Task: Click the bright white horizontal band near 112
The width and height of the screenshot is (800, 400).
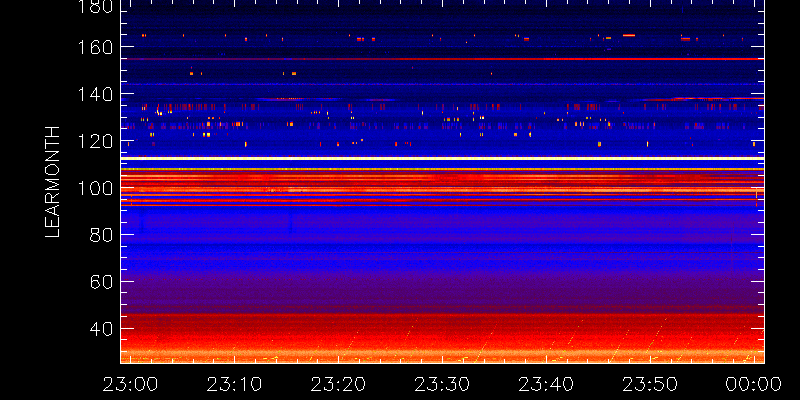Action: pyautogui.click(x=442, y=159)
